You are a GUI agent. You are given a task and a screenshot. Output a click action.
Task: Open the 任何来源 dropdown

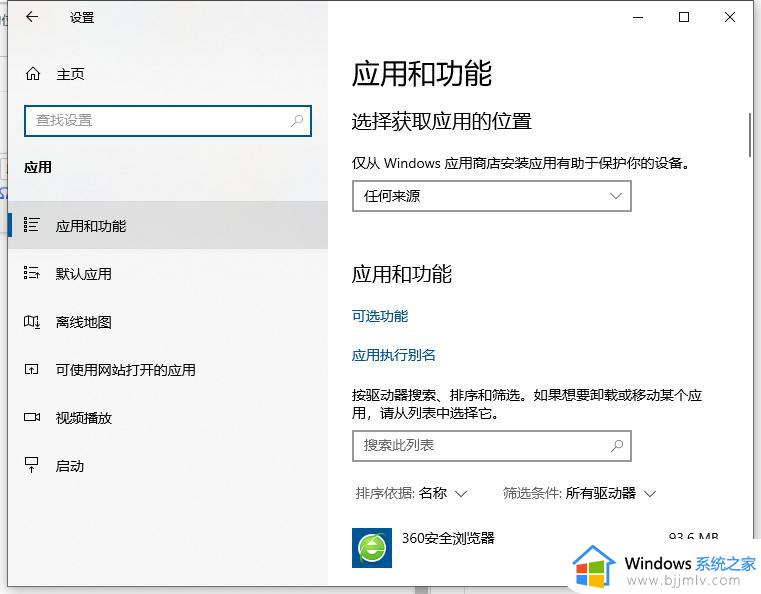[x=492, y=196]
